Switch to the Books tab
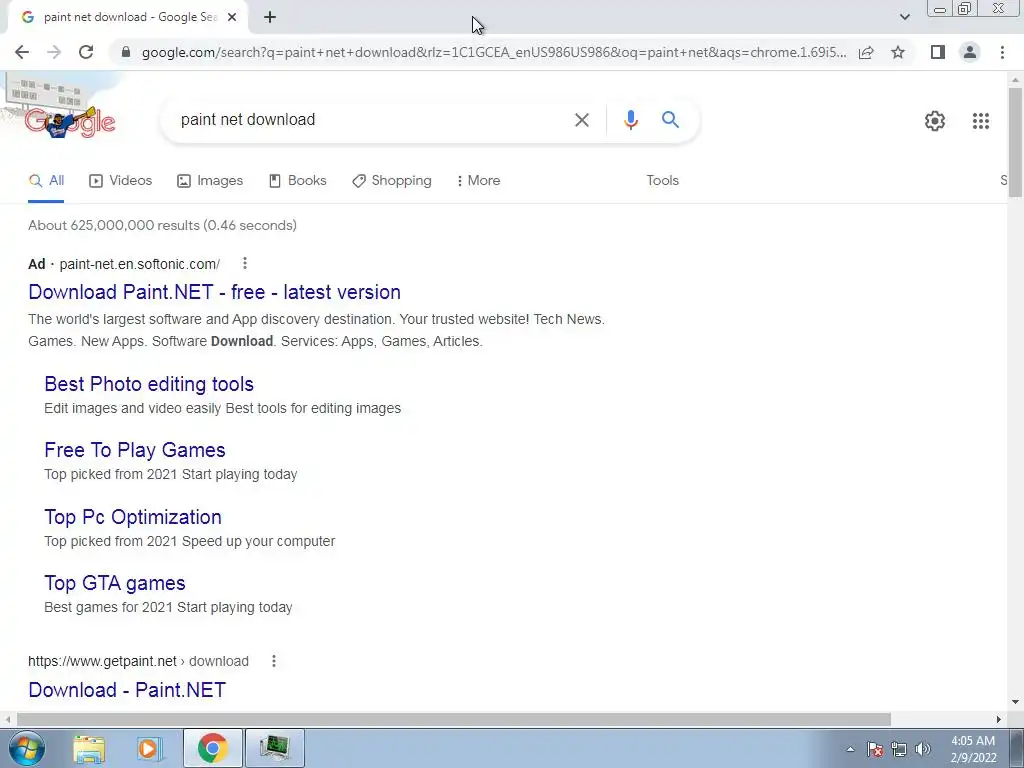Image resolution: width=1024 pixels, height=768 pixels. coord(298,181)
